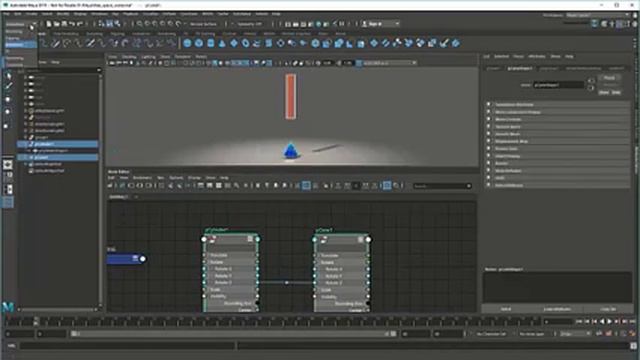Pick the Select tool in the toolbox
640x360 pixels.
tap(8, 76)
